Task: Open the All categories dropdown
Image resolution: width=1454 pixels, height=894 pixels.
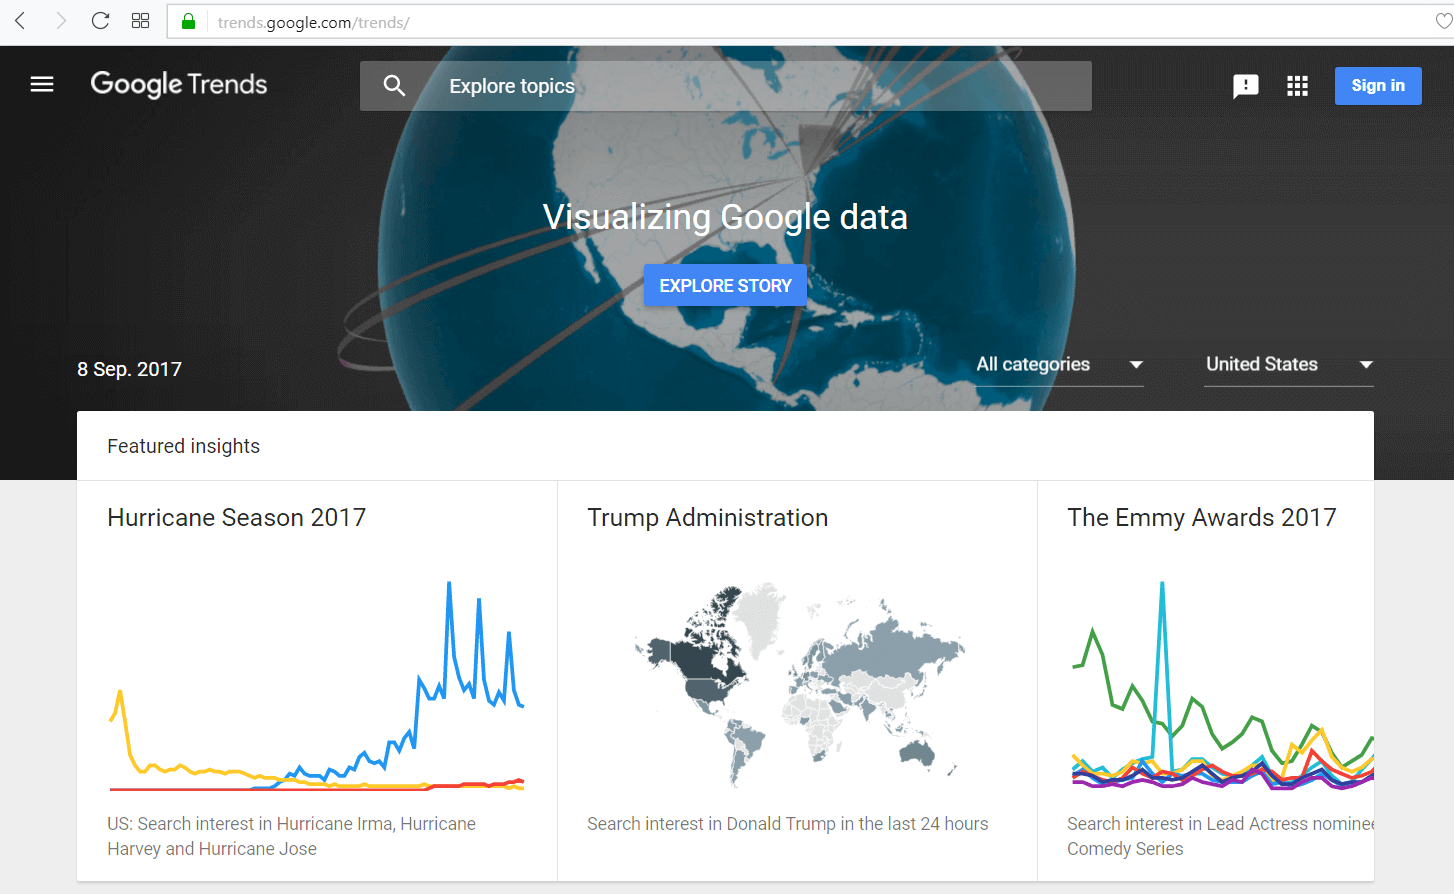Action: pos(1059,365)
